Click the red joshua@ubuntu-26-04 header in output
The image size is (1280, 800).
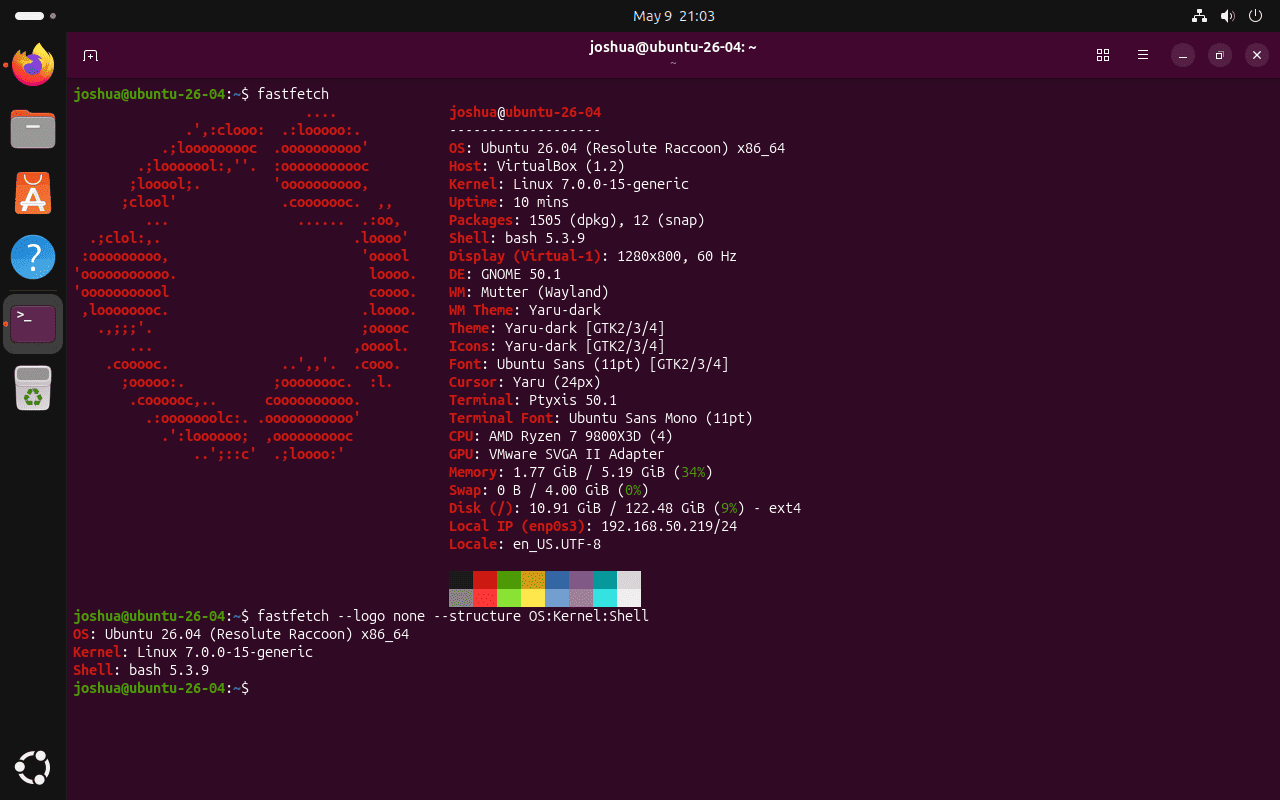click(x=525, y=112)
